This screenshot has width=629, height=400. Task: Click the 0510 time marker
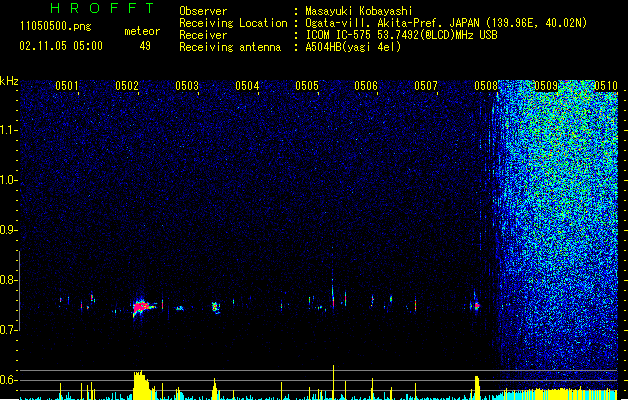point(606,86)
